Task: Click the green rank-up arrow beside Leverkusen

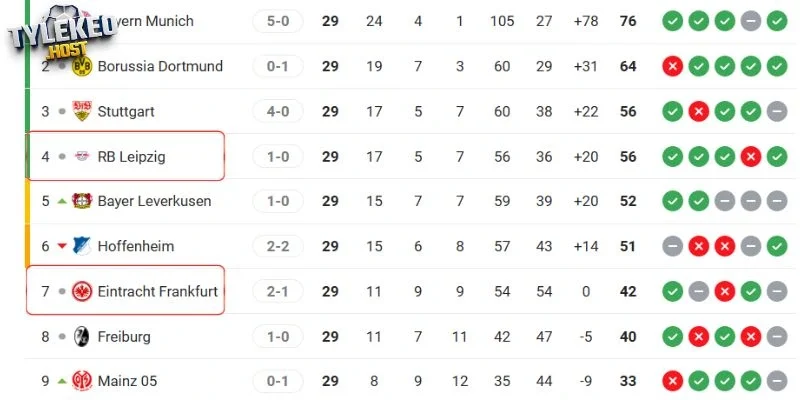Action: pyautogui.click(x=62, y=201)
